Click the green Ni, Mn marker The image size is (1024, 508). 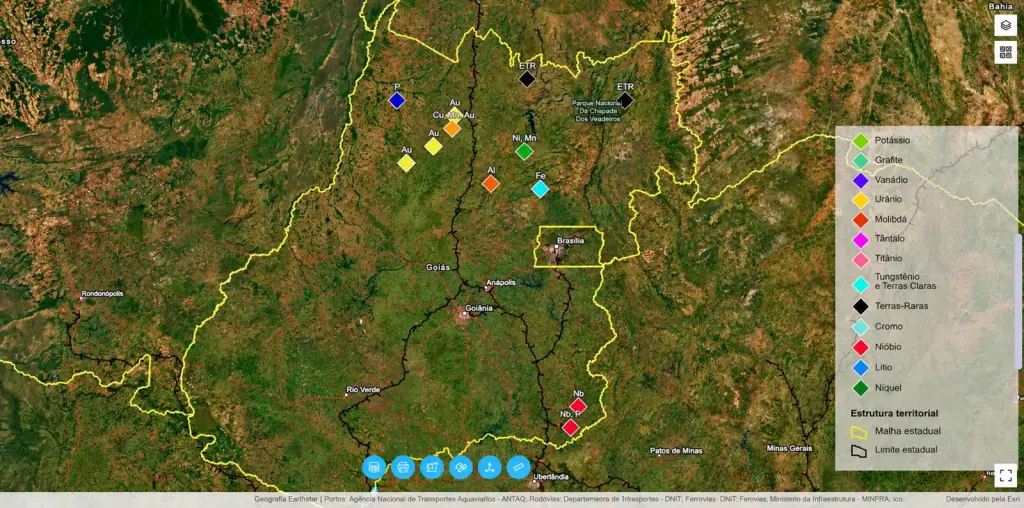point(524,151)
